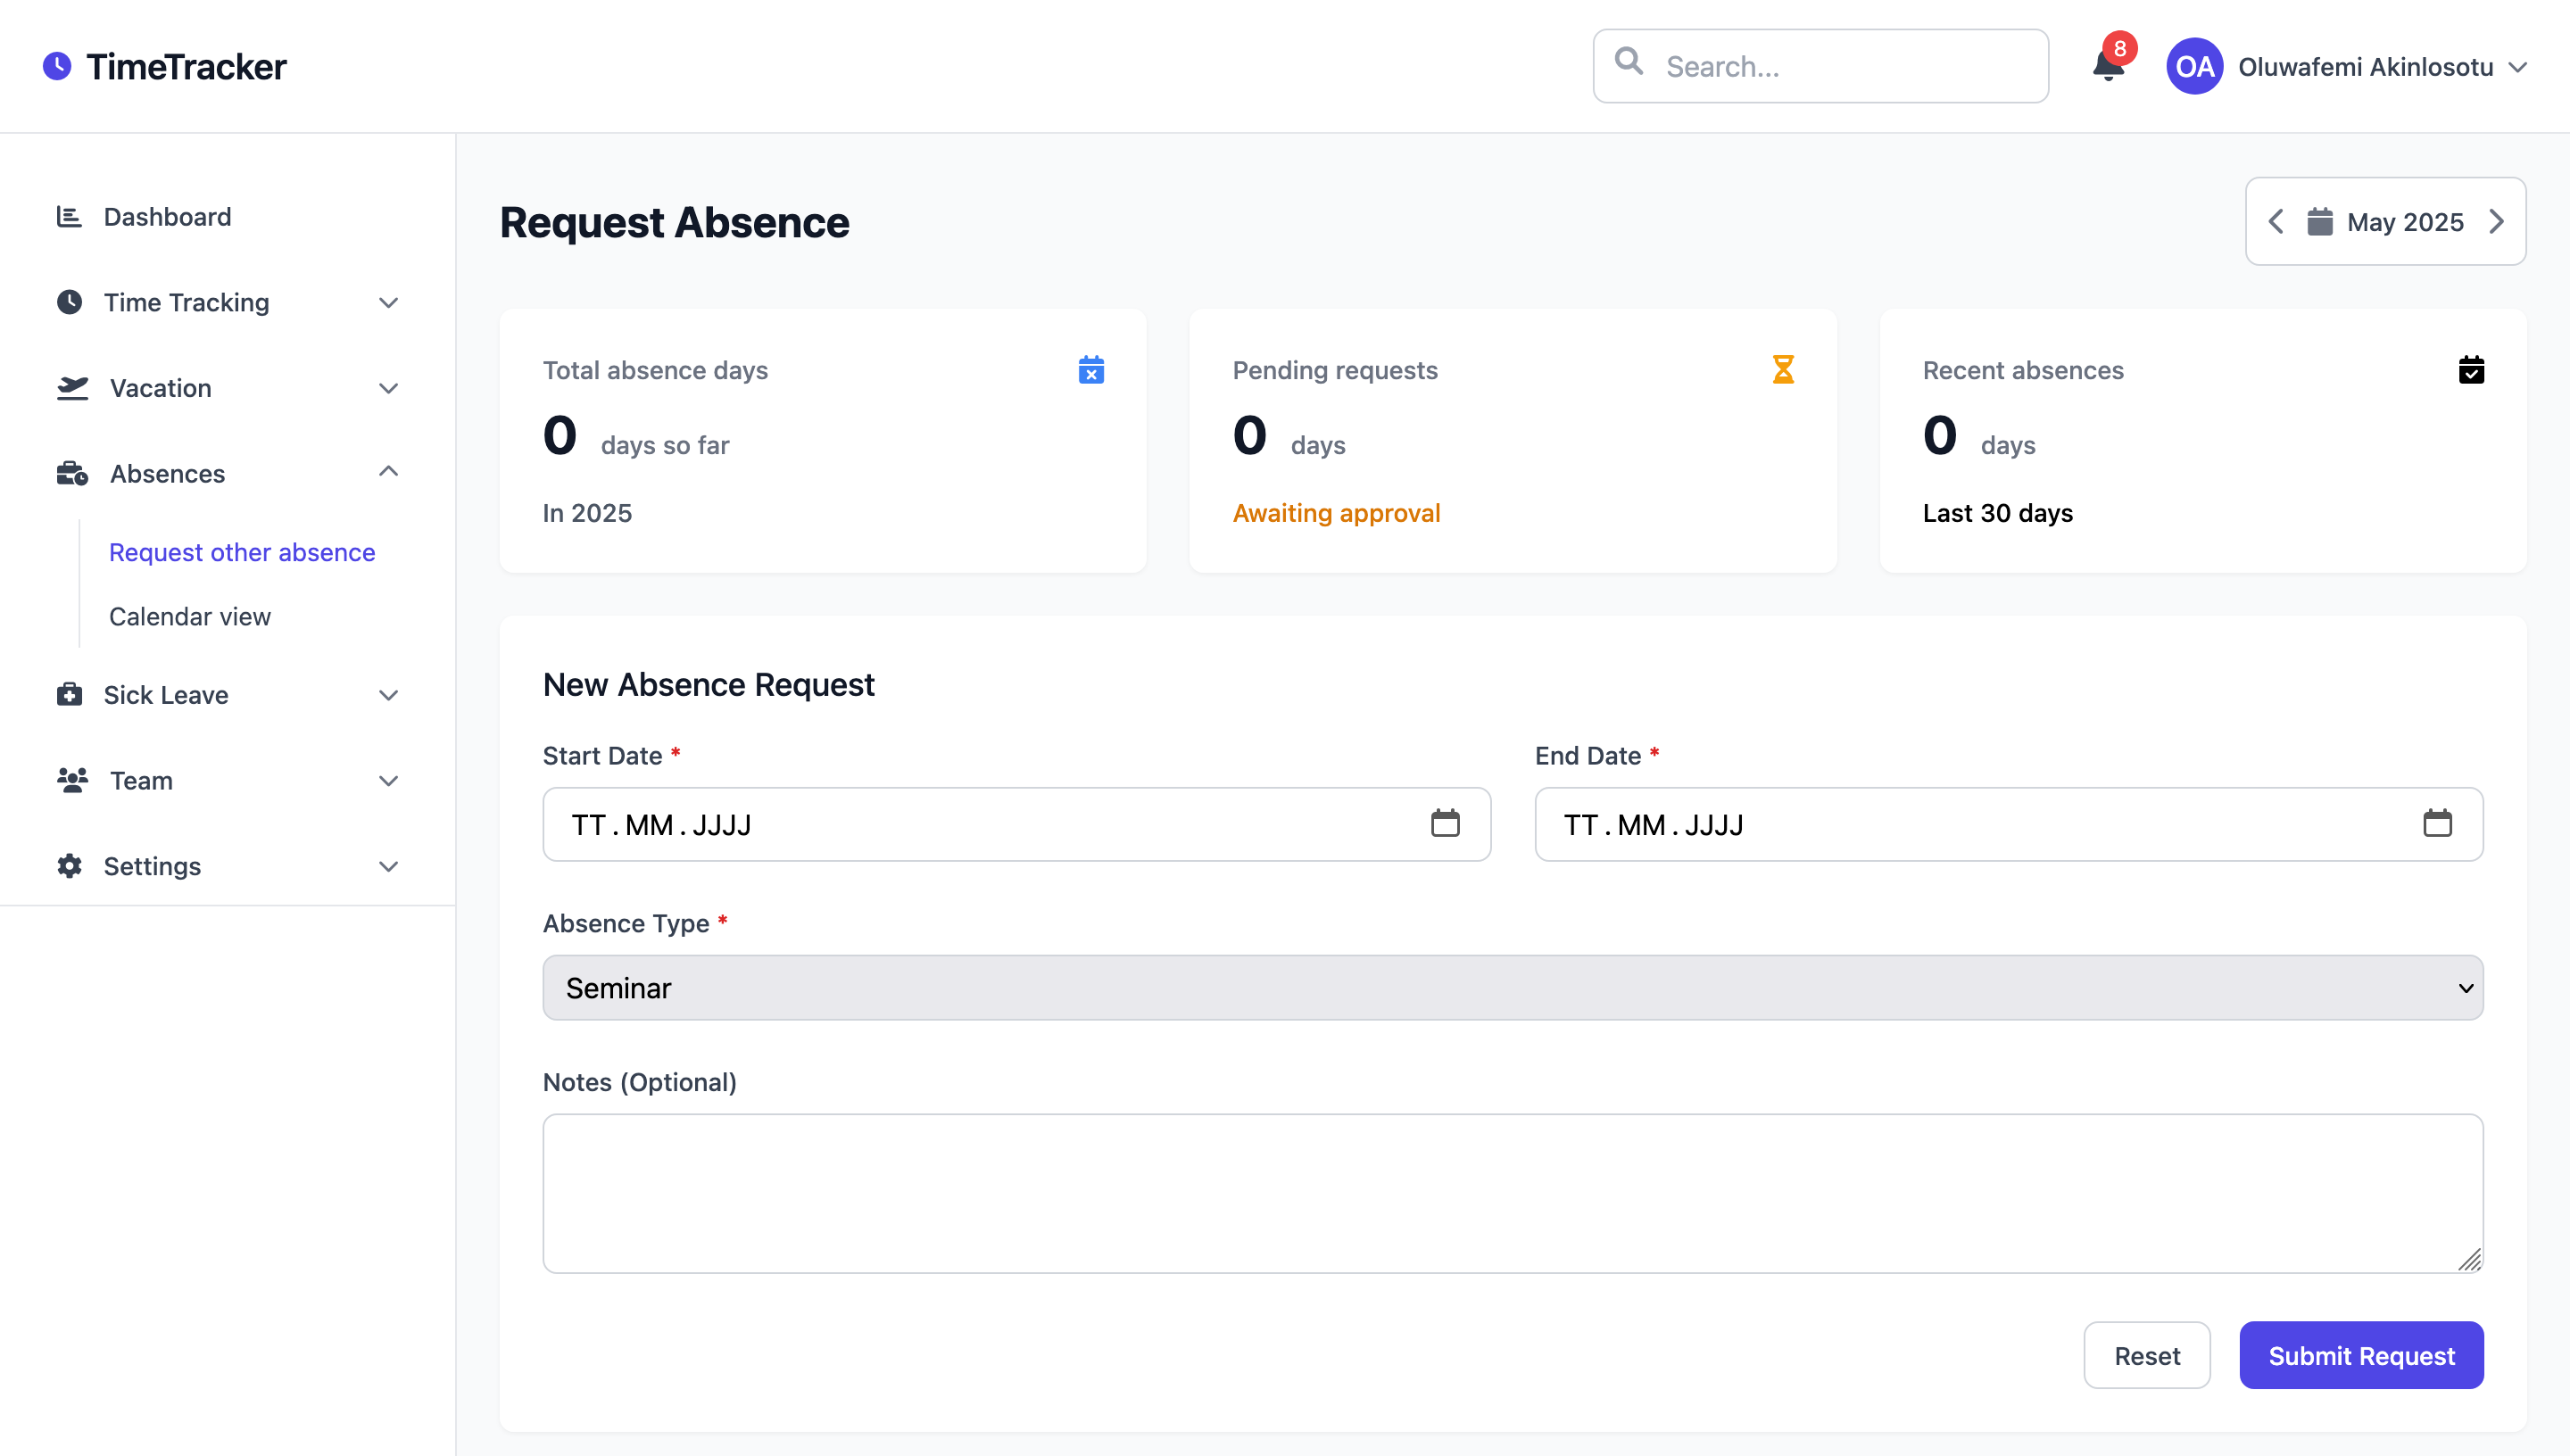Image resolution: width=2570 pixels, height=1456 pixels.
Task: Click the In 2025 text
Action: [587, 513]
